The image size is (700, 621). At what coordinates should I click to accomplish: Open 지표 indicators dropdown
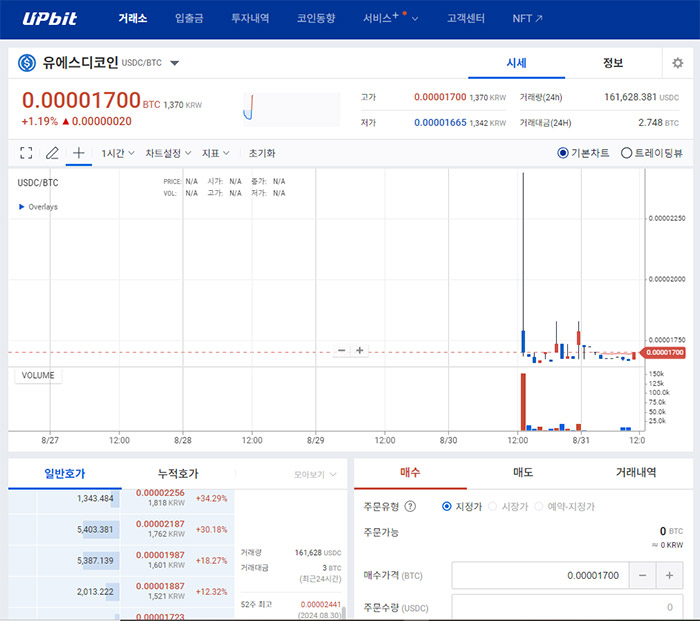(216, 153)
